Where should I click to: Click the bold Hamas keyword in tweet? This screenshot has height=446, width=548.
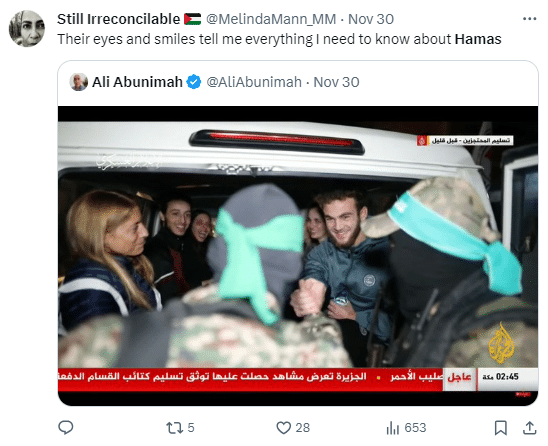pos(478,39)
